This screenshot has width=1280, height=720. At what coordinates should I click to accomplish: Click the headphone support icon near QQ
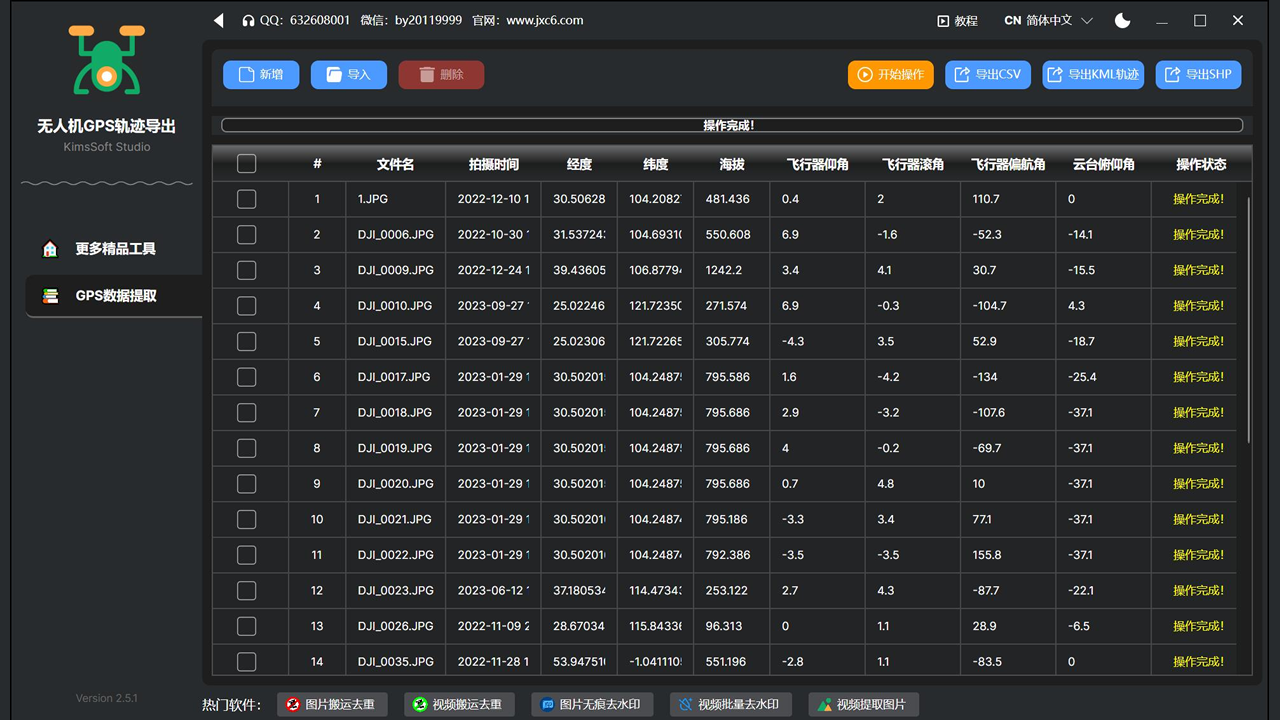tap(249, 20)
